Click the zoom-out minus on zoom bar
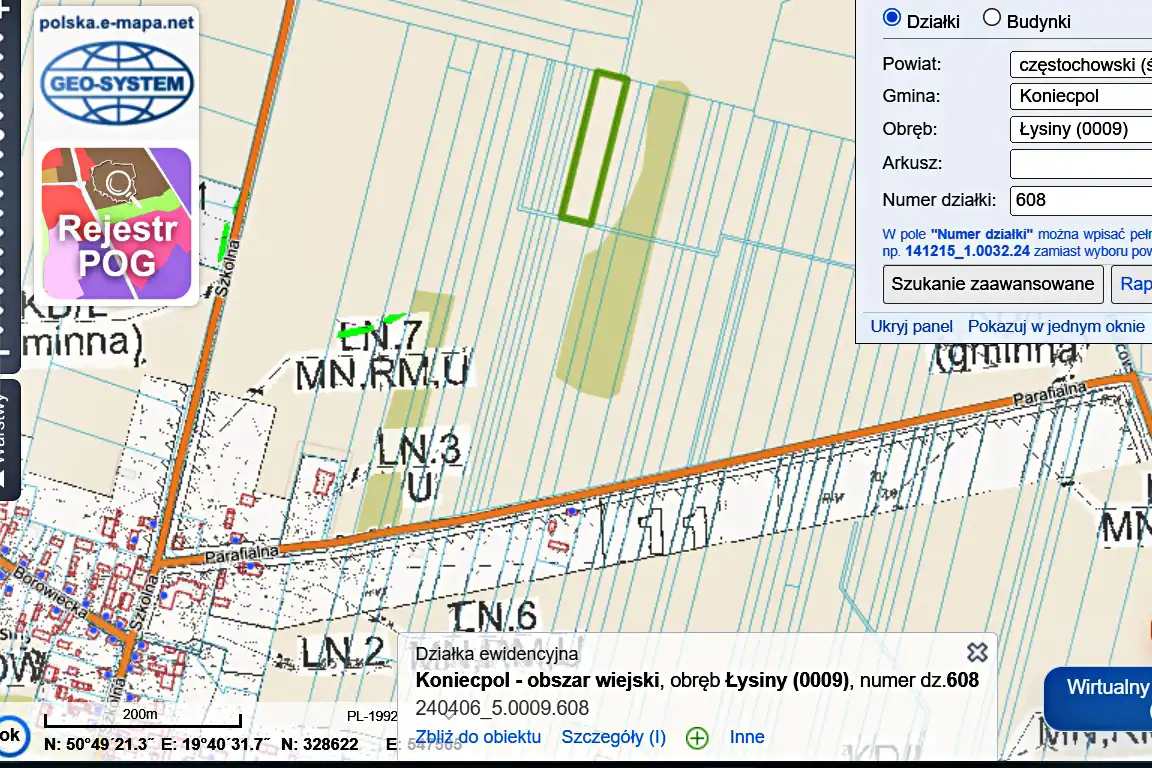 [x=5, y=352]
